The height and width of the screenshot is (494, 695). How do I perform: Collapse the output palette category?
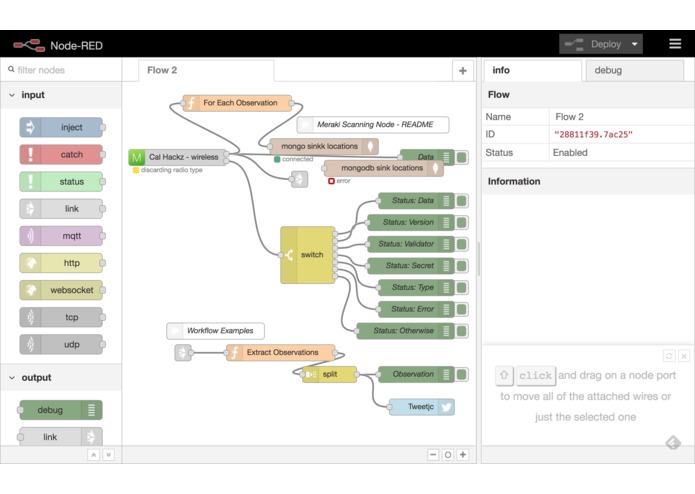61,377
